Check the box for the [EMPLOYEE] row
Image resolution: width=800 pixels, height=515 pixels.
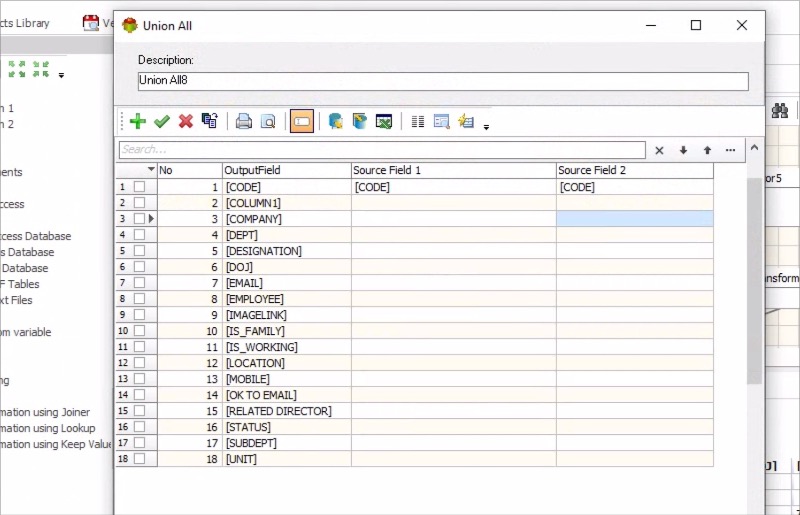click(139, 299)
